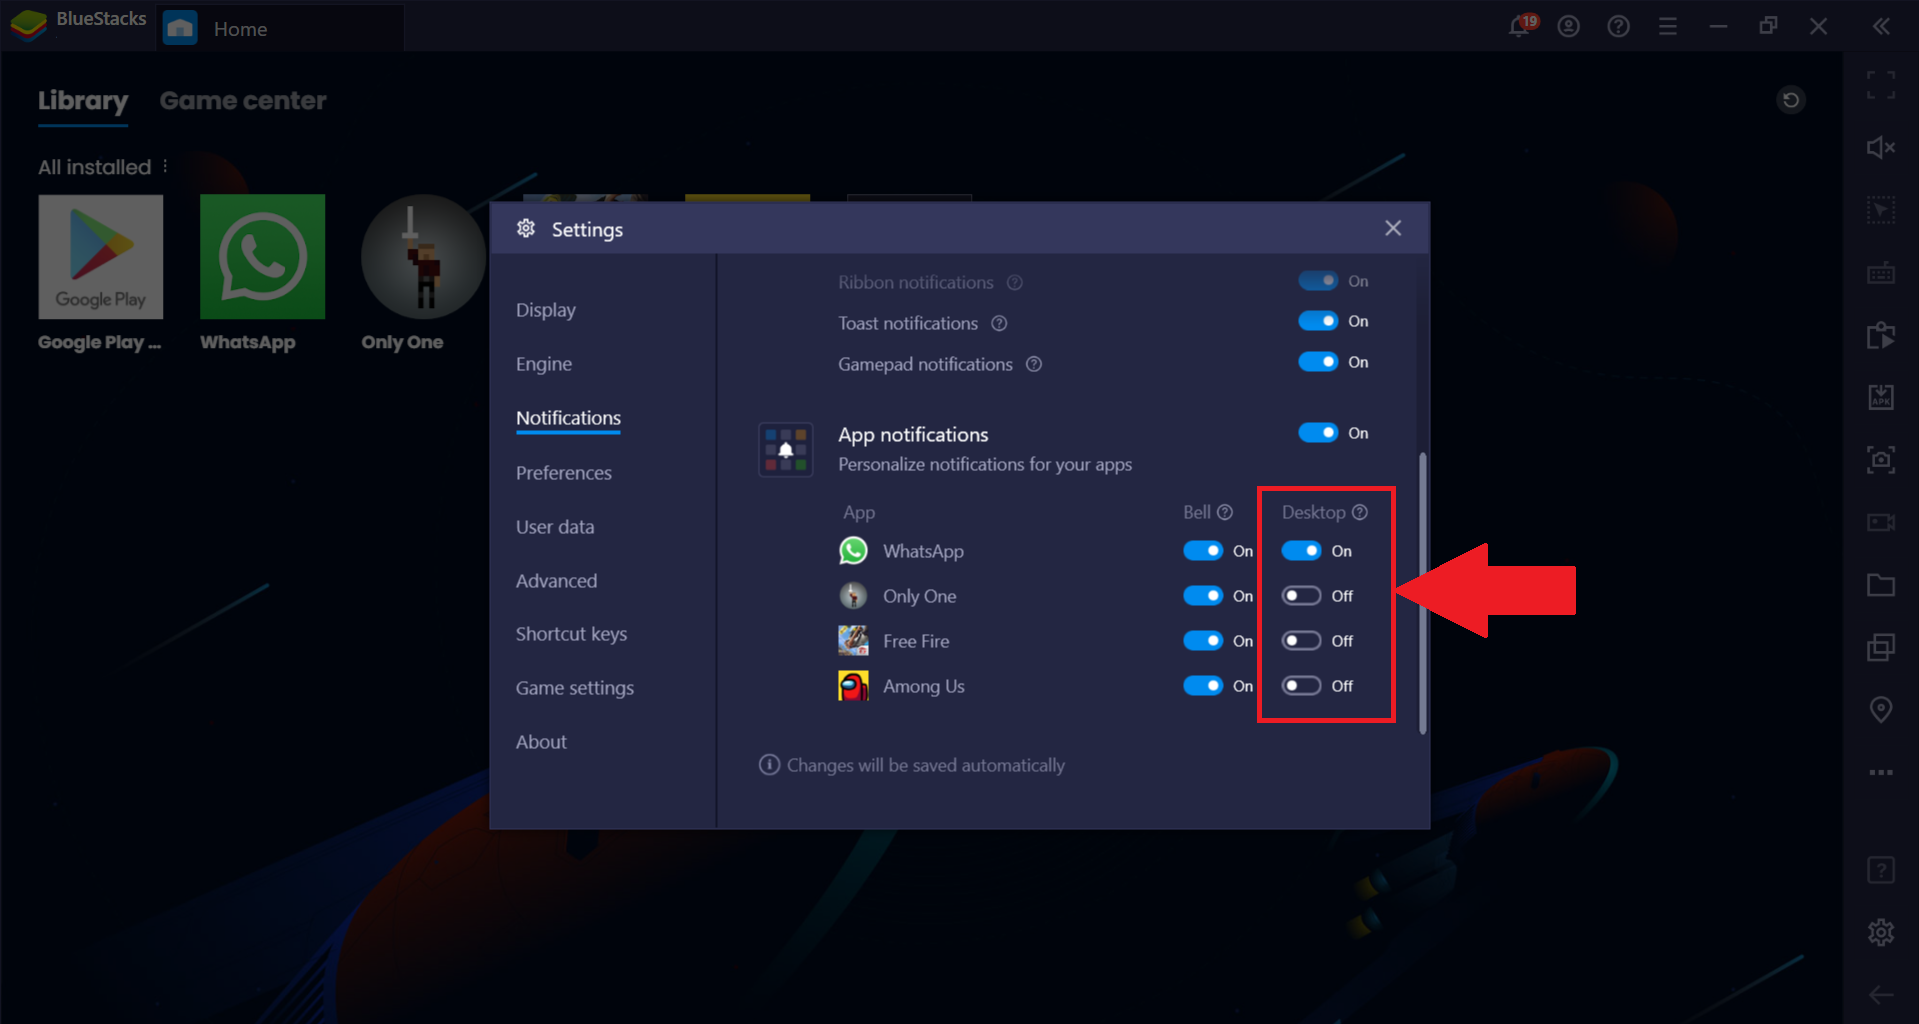Viewport: 1919px width, 1024px height.
Task: Click the back arrow in the sidebar
Action: tap(1881, 994)
